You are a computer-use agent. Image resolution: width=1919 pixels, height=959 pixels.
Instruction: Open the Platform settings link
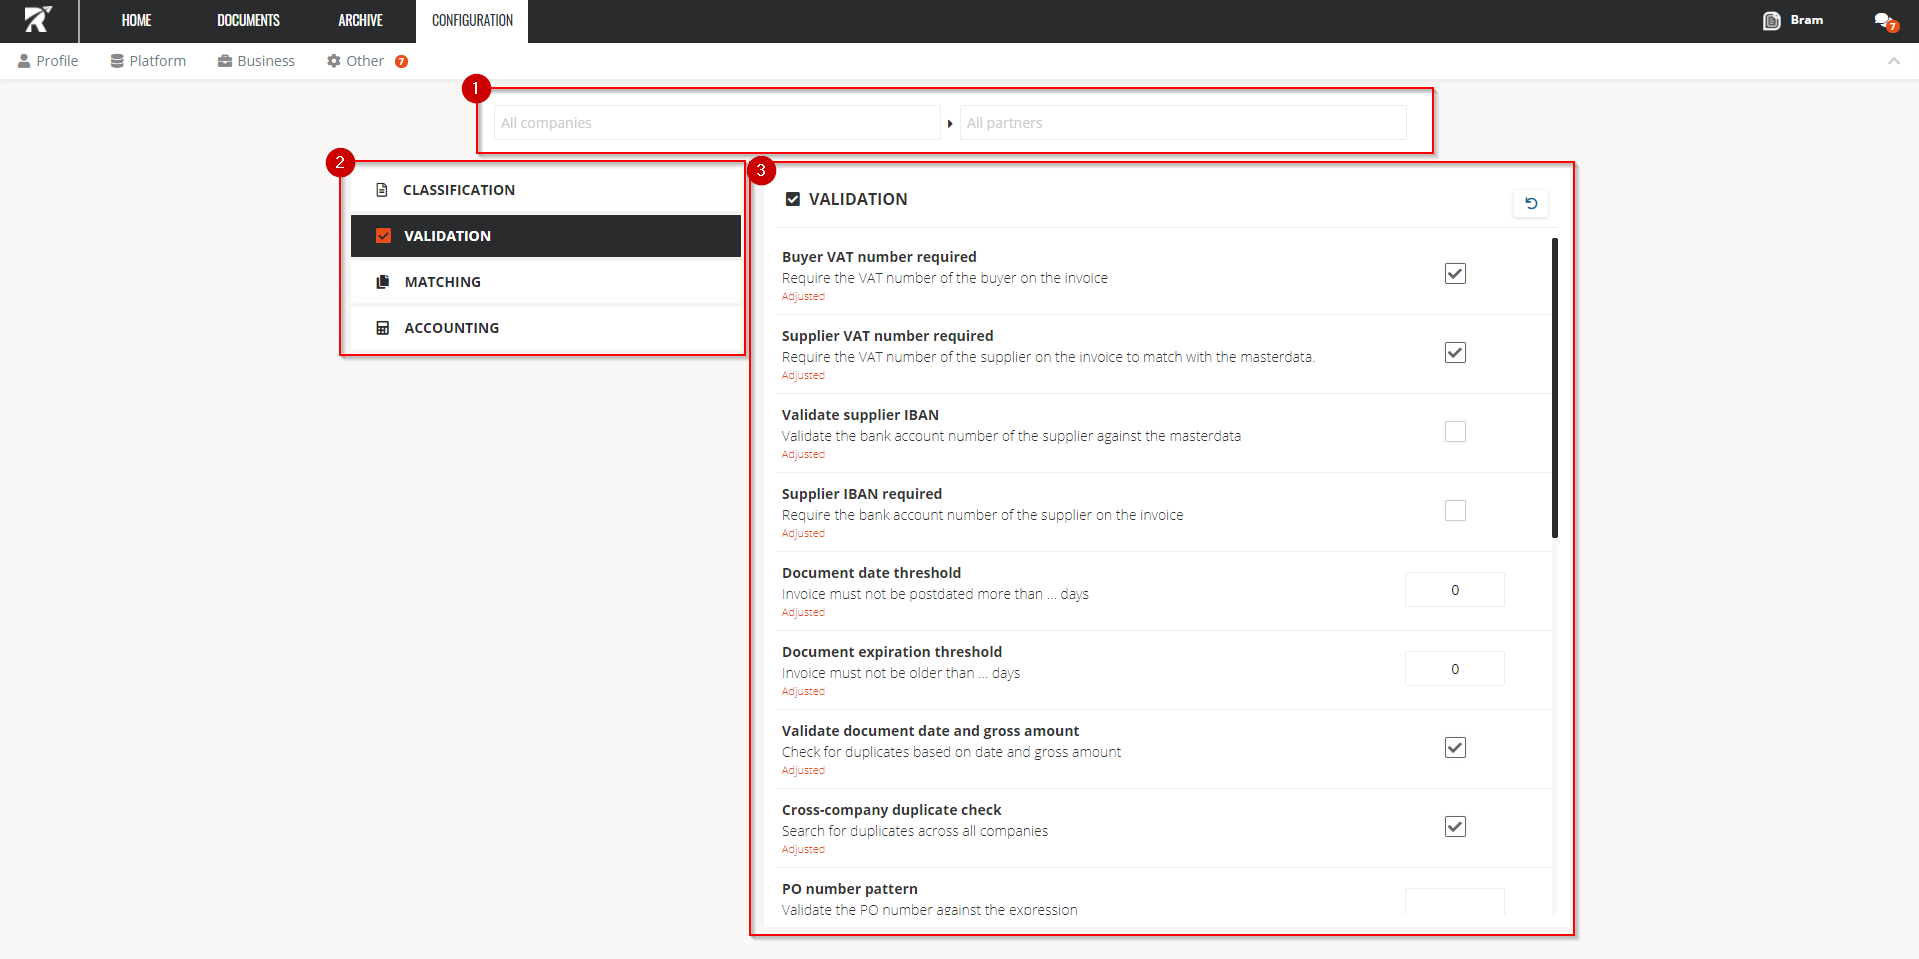coord(148,61)
